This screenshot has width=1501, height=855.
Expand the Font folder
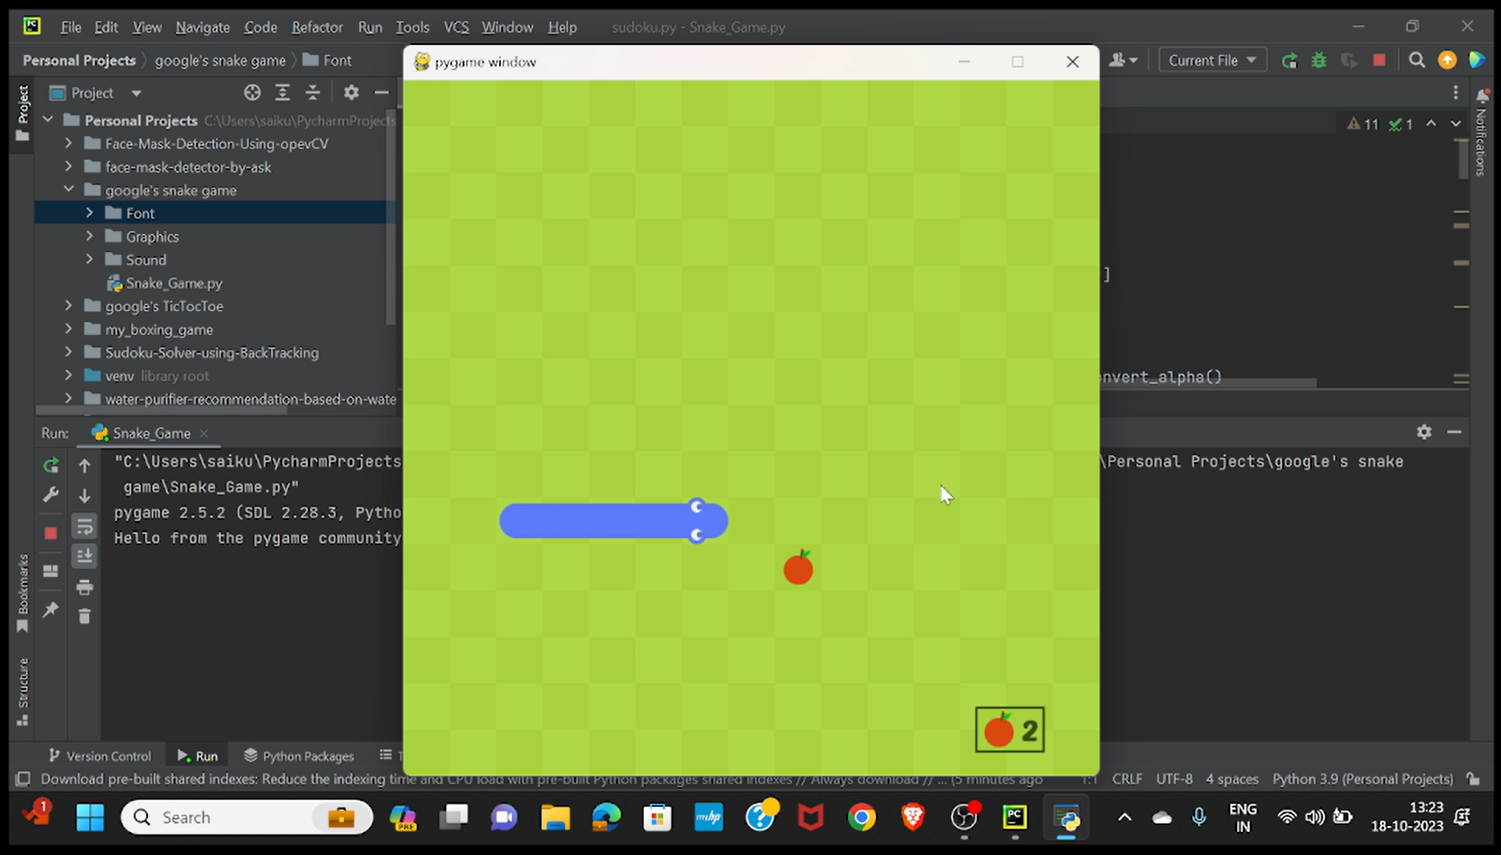pos(90,213)
